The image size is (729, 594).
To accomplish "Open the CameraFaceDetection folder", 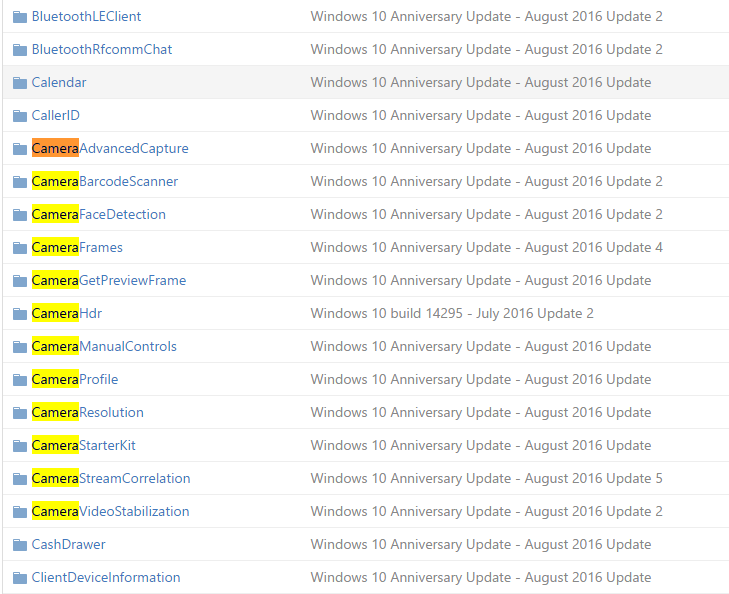I will (x=99, y=215).
